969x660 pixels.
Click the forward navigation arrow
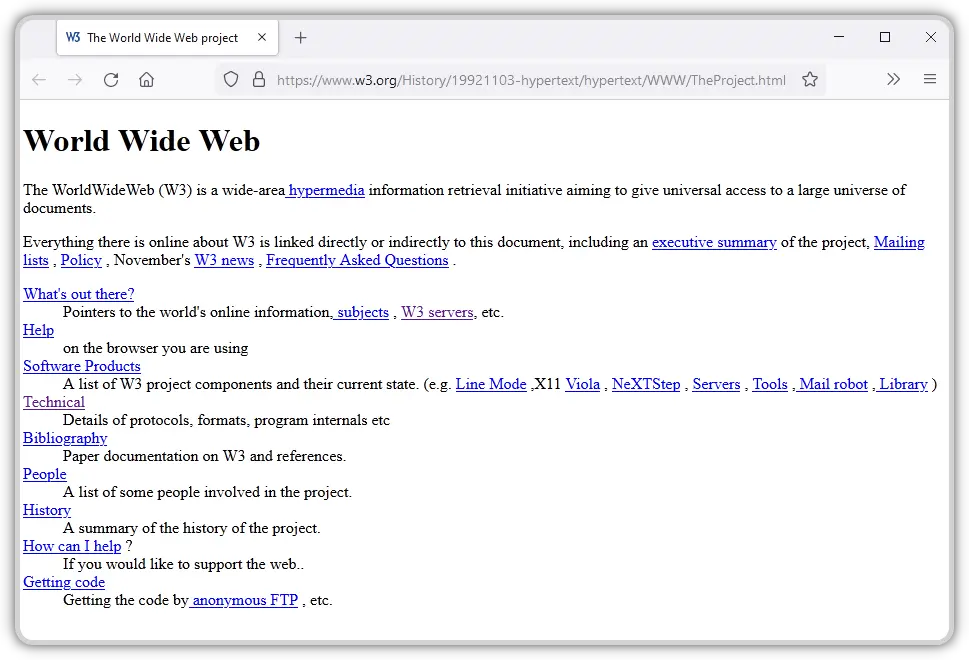tap(74, 79)
